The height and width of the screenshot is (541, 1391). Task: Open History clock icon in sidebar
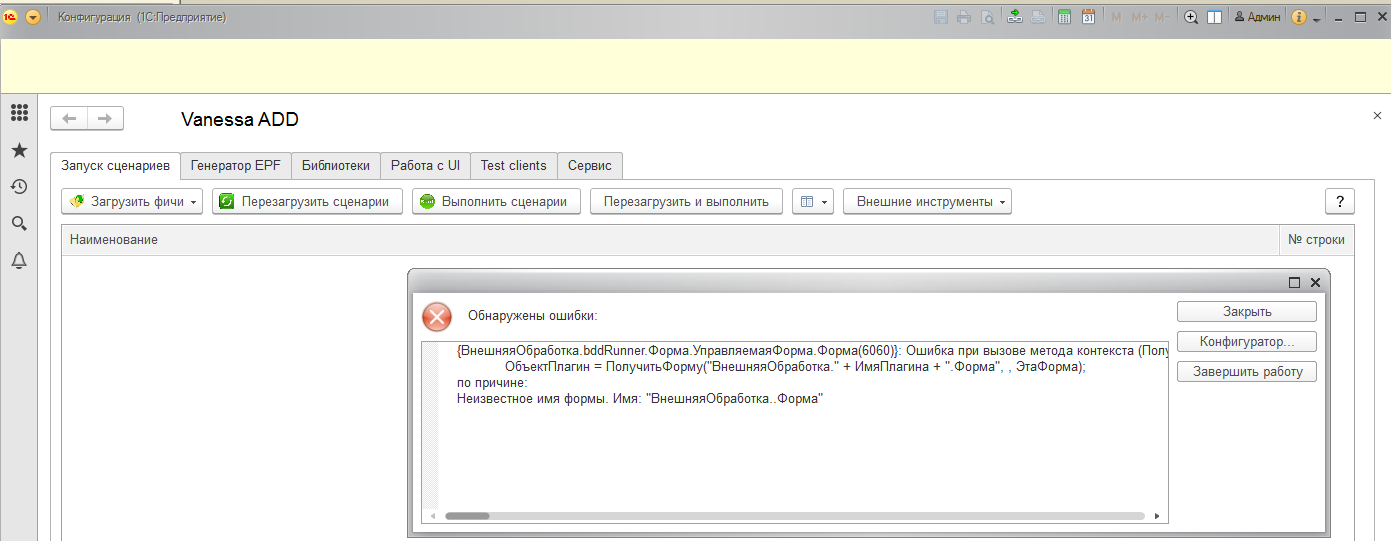19,187
